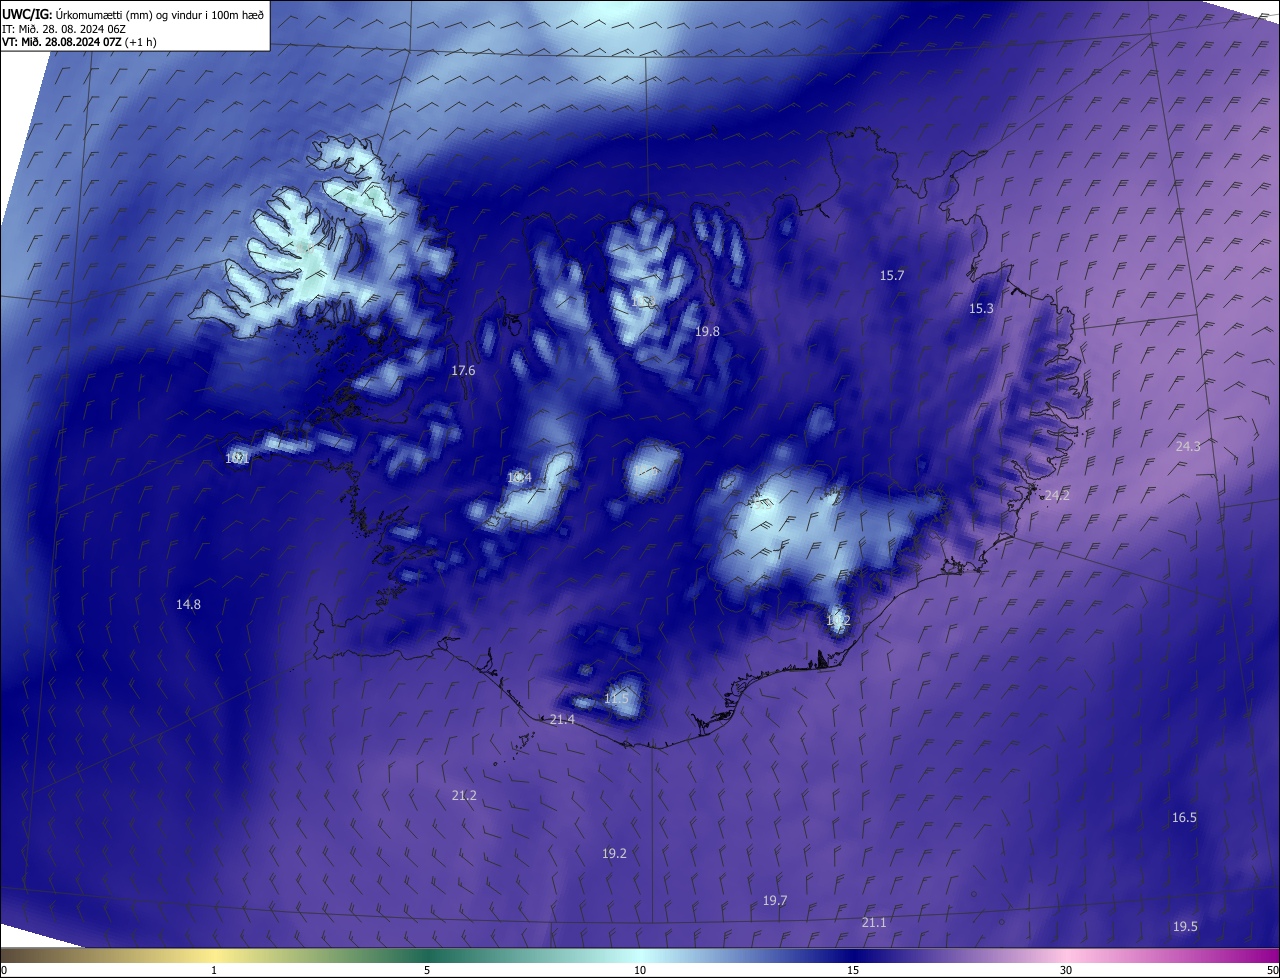Click the 21.4 value label

point(562,720)
